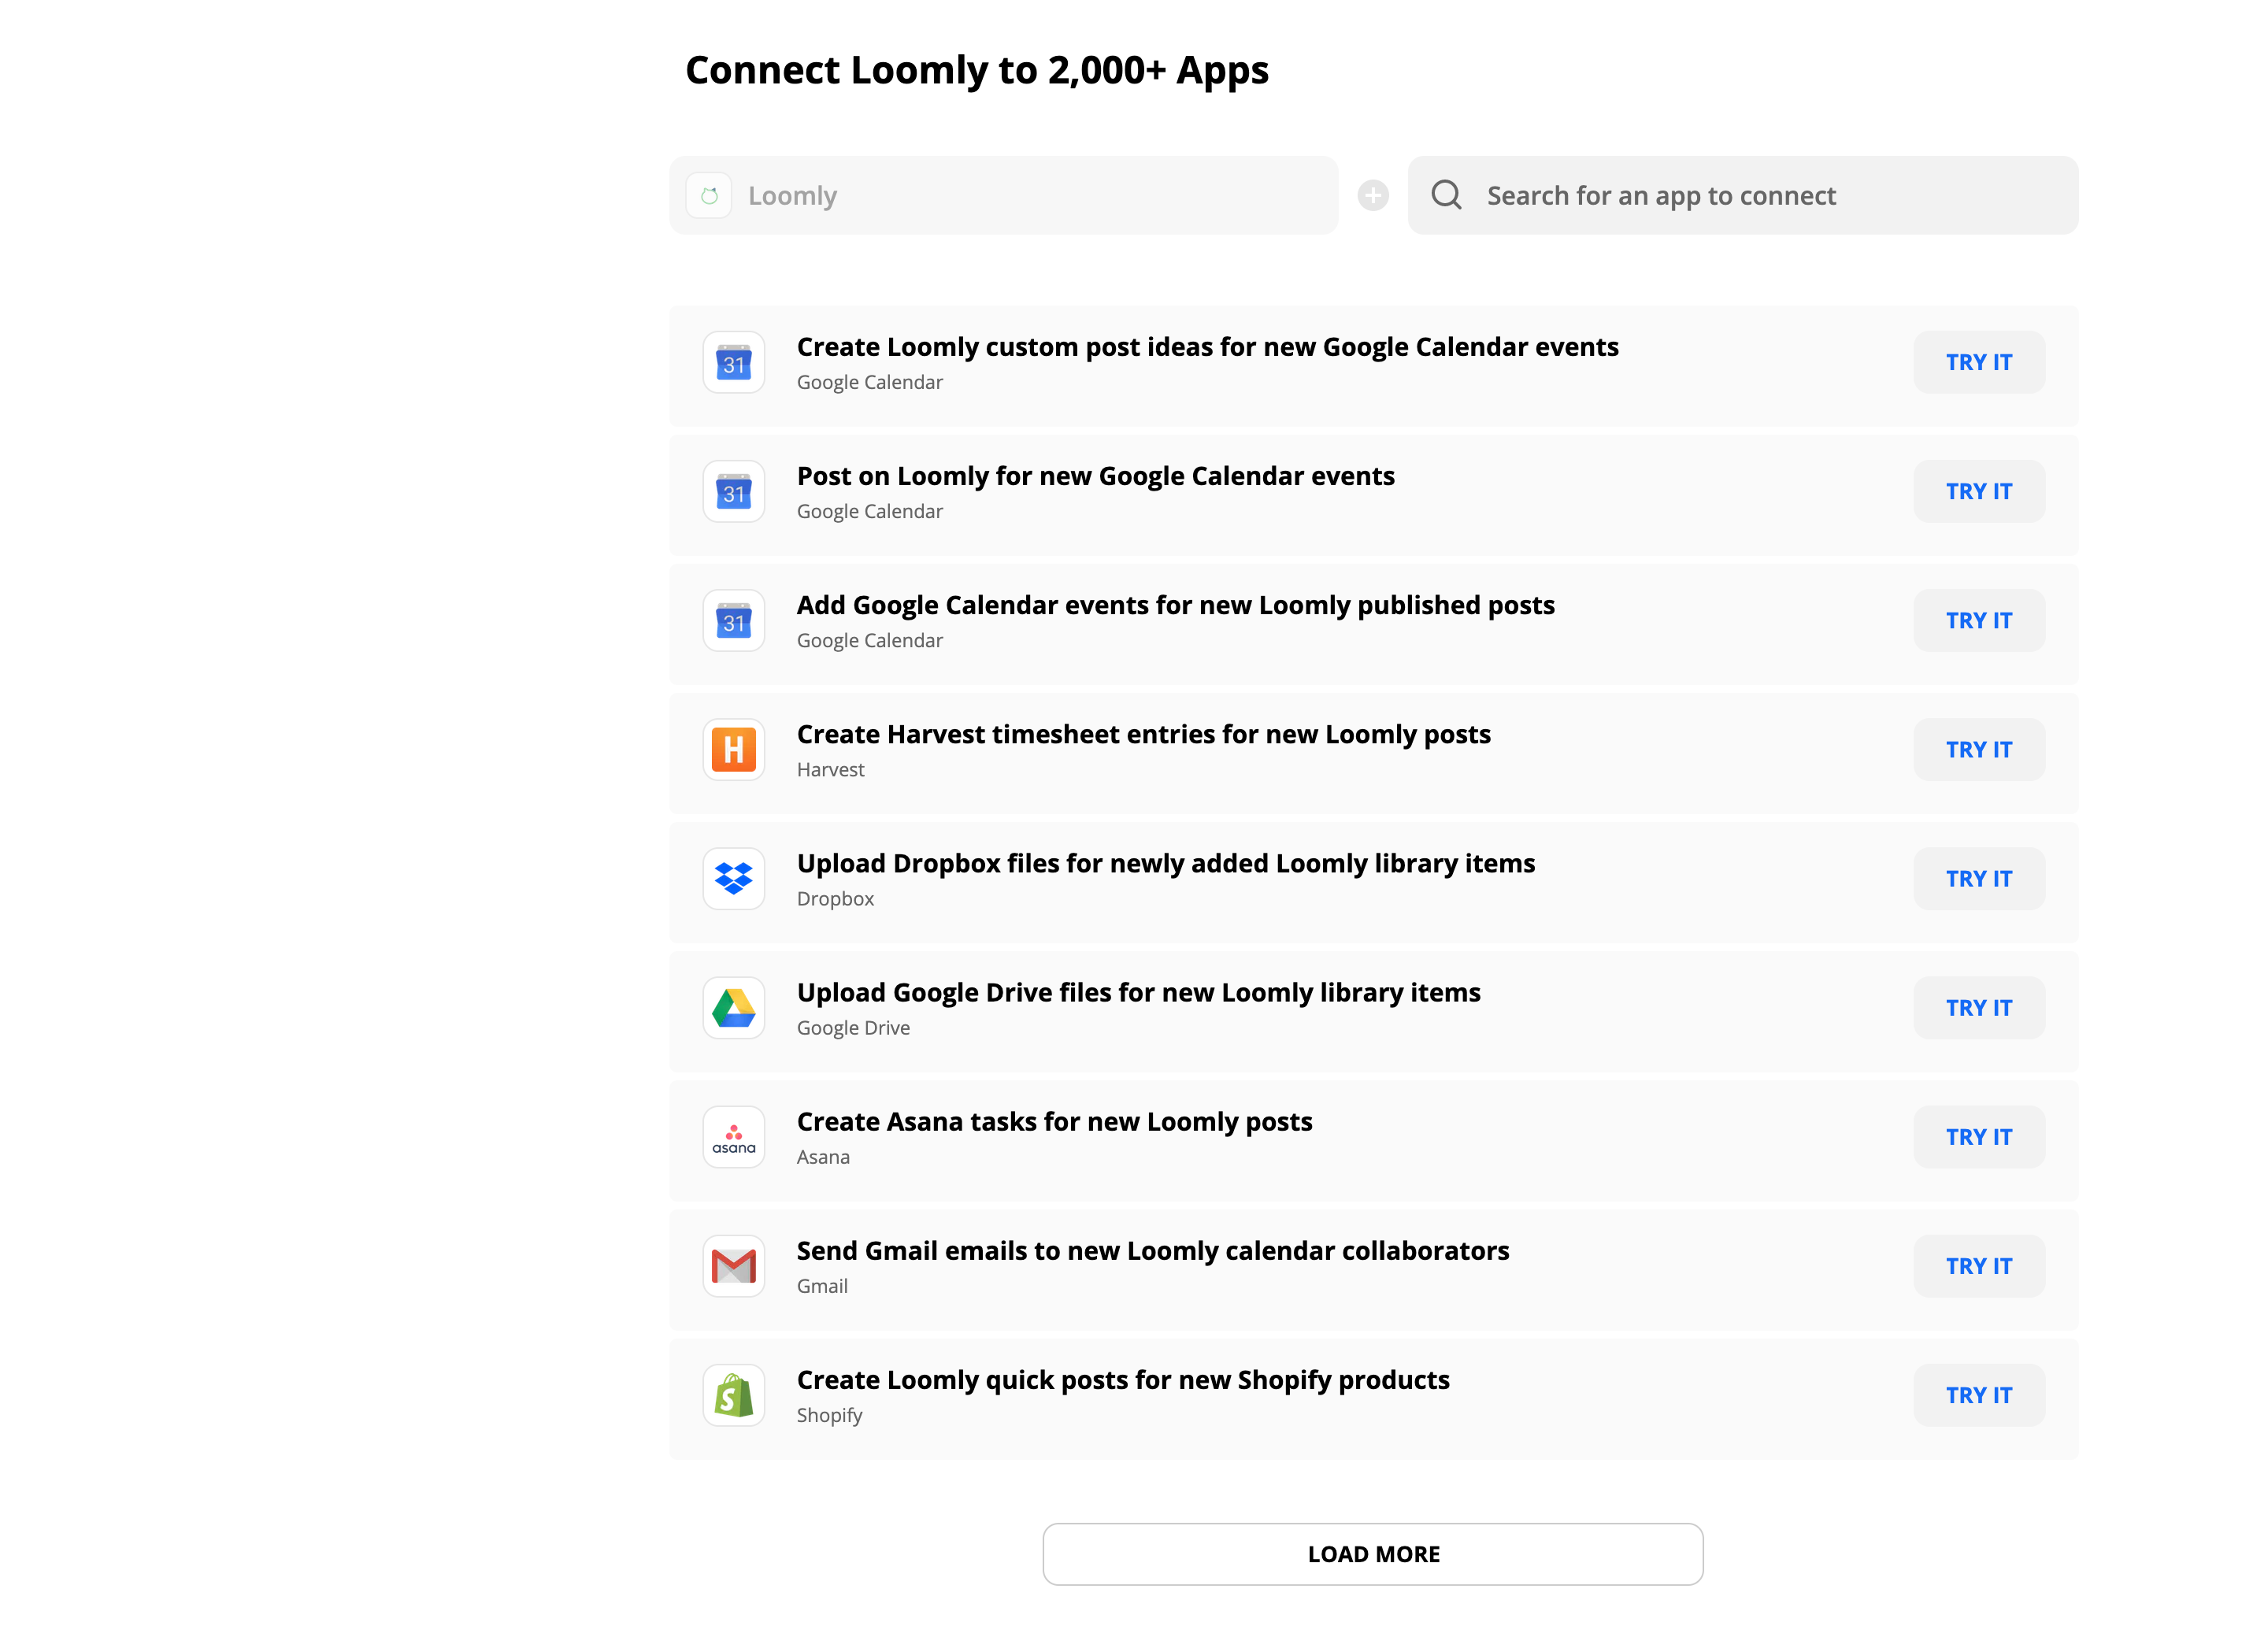This screenshot has height=1637, width=2268.
Task: Select the Google Drive icon
Action: [x=733, y=1008]
